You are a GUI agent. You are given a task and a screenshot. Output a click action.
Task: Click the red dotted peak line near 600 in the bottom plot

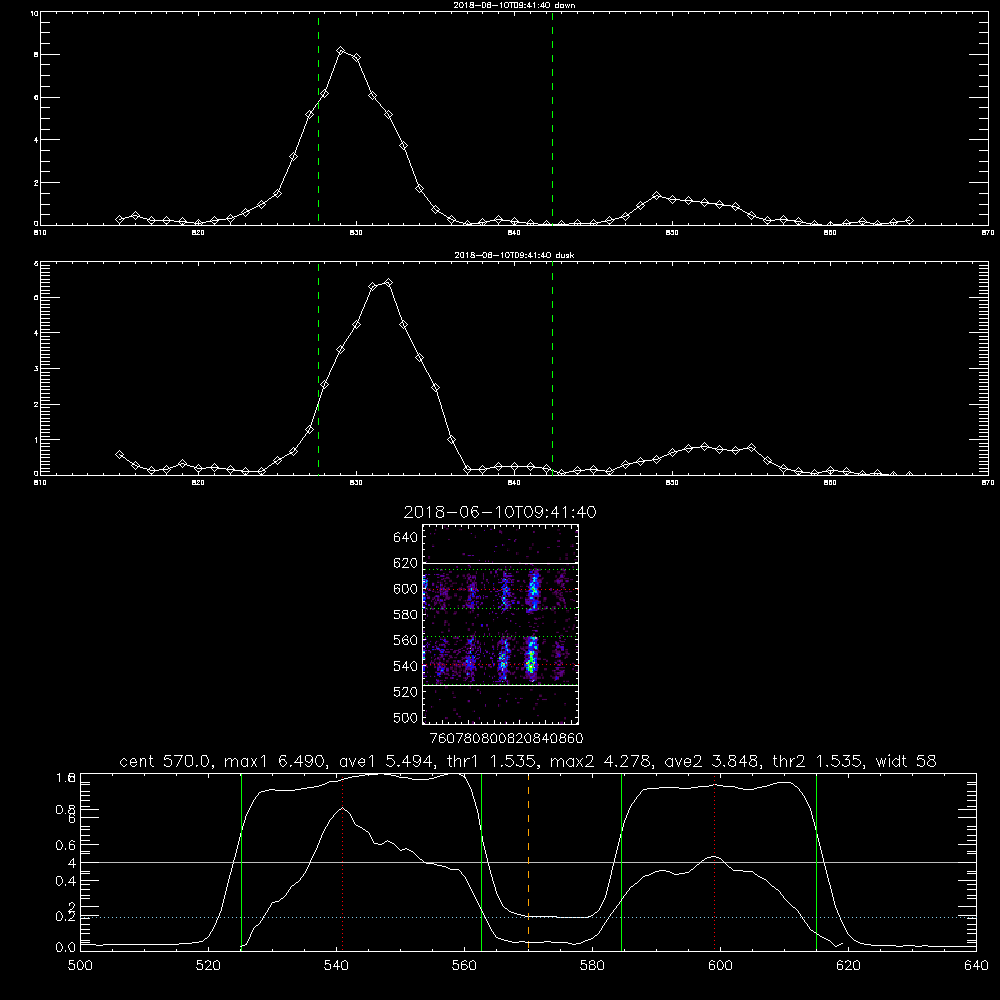click(714, 862)
